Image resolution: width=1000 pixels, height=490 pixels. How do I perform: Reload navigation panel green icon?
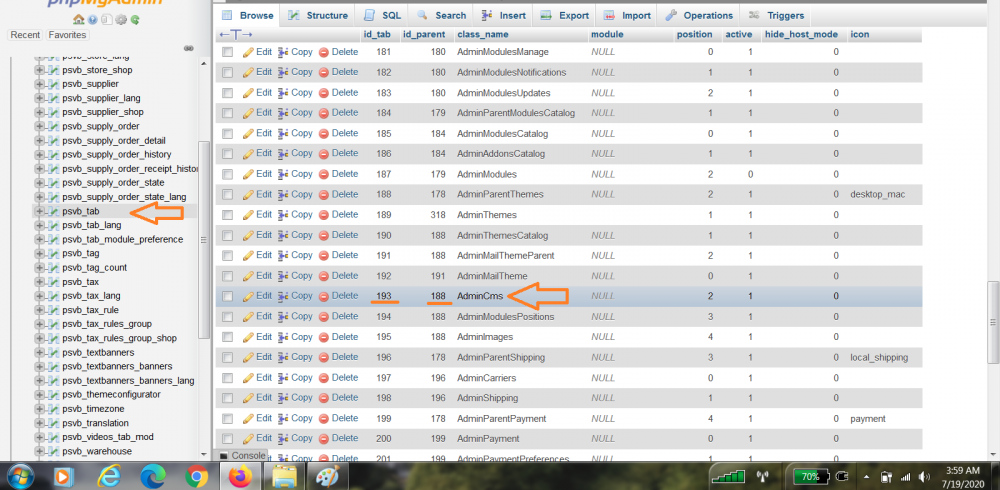pyautogui.click(x=135, y=20)
